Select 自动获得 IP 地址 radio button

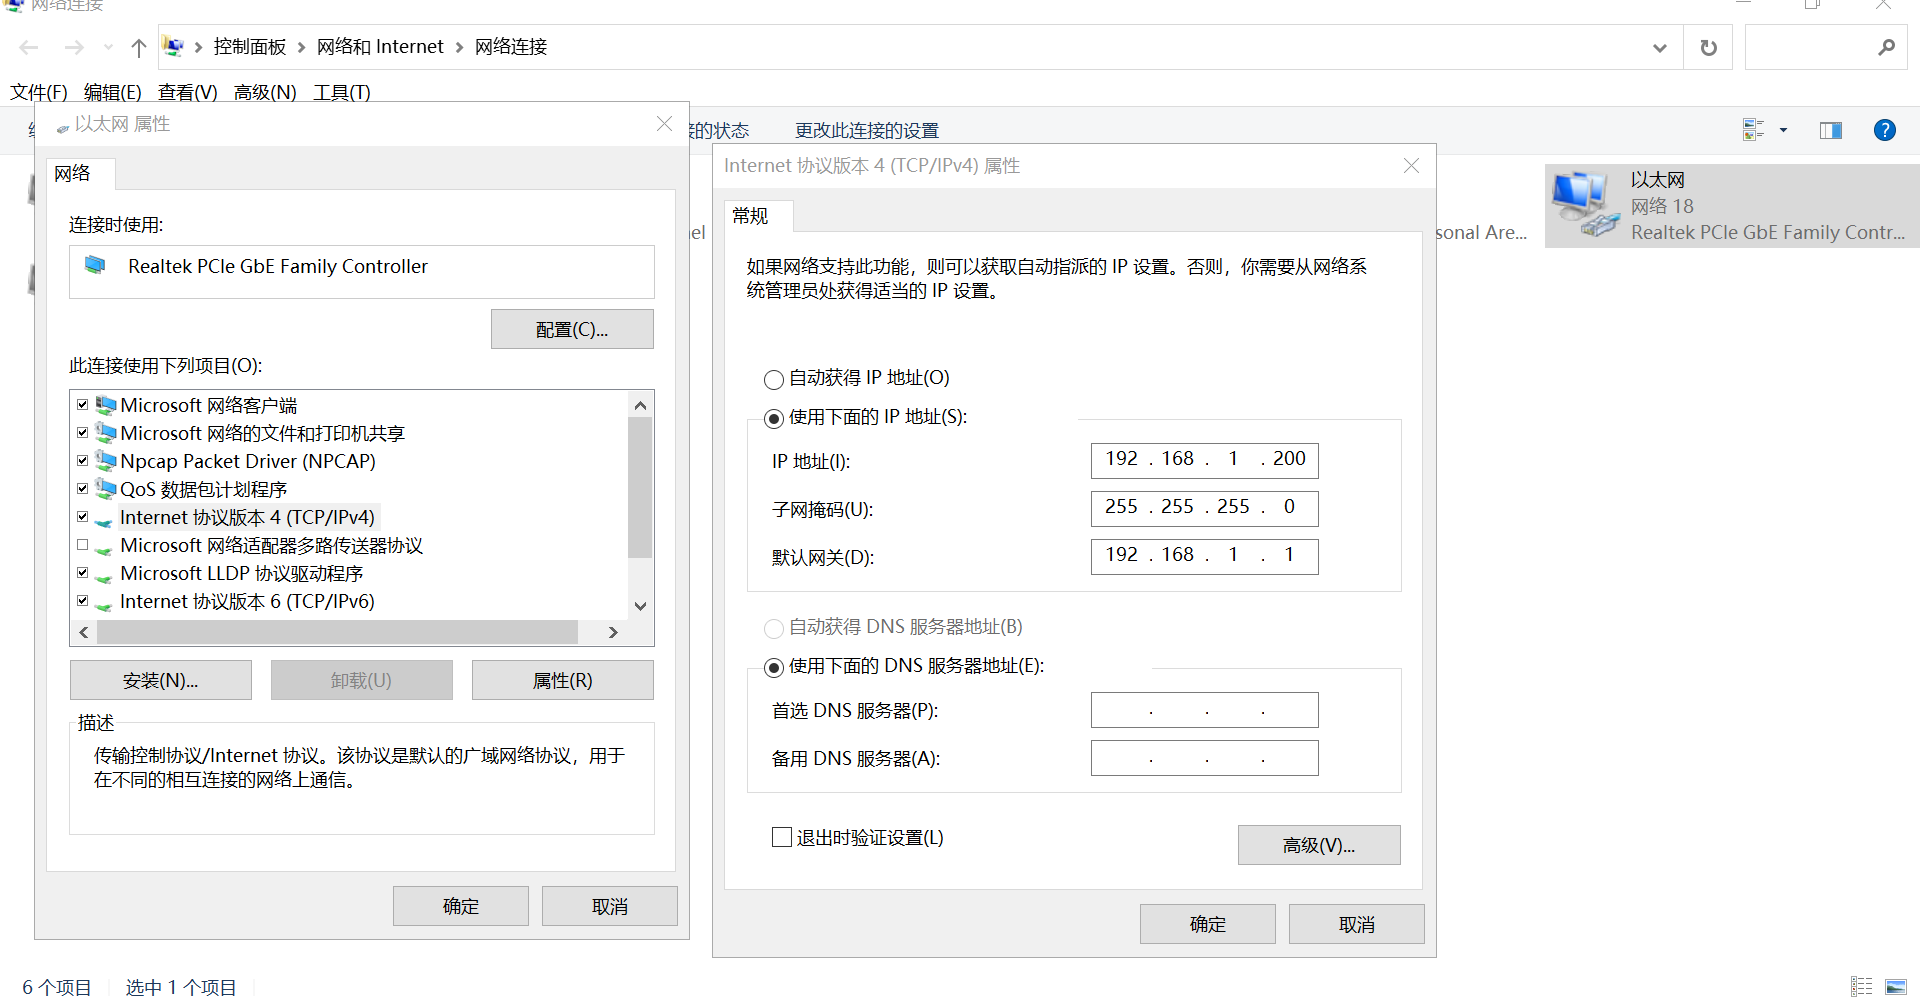click(773, 379)
